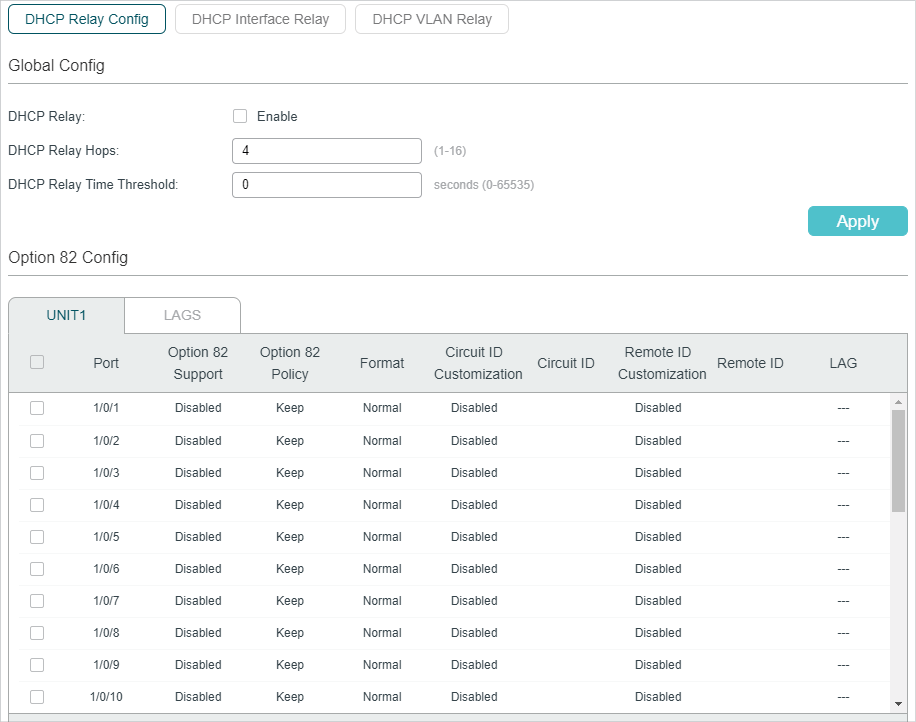Open the DHCP Interface Relay tab

(x=260, y=19)
